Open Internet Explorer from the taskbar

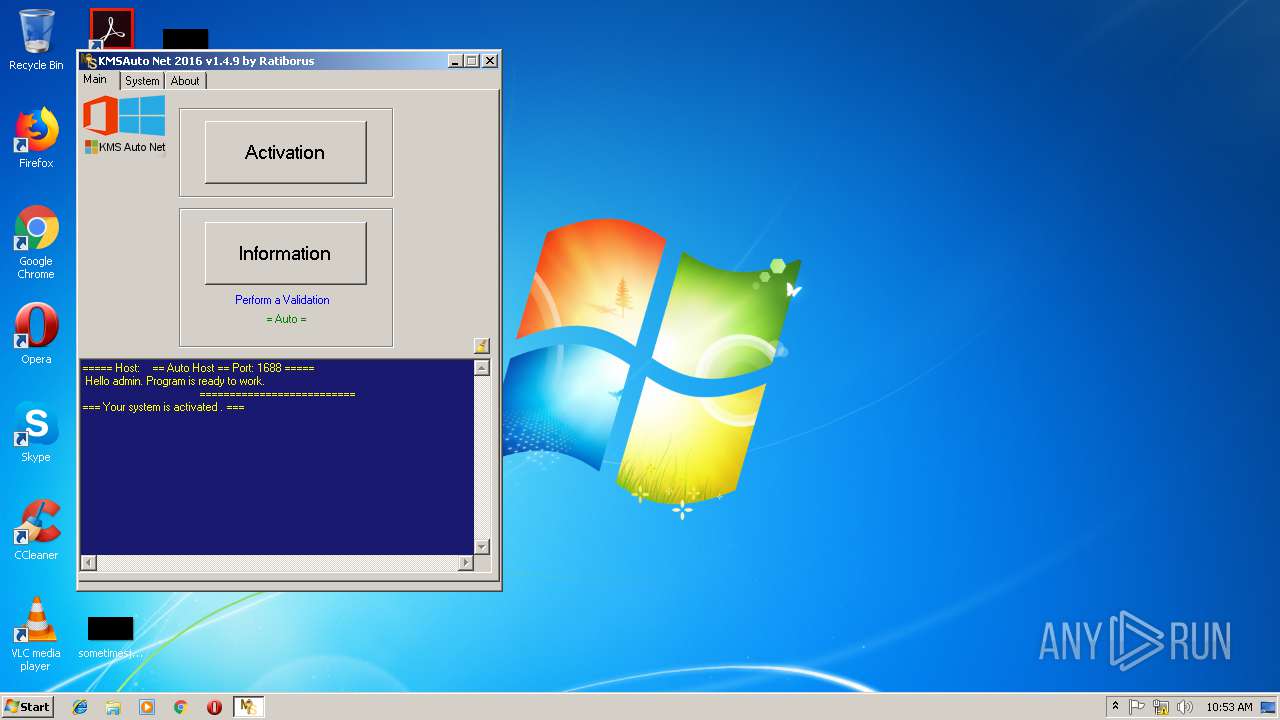(x=80, y=707)
